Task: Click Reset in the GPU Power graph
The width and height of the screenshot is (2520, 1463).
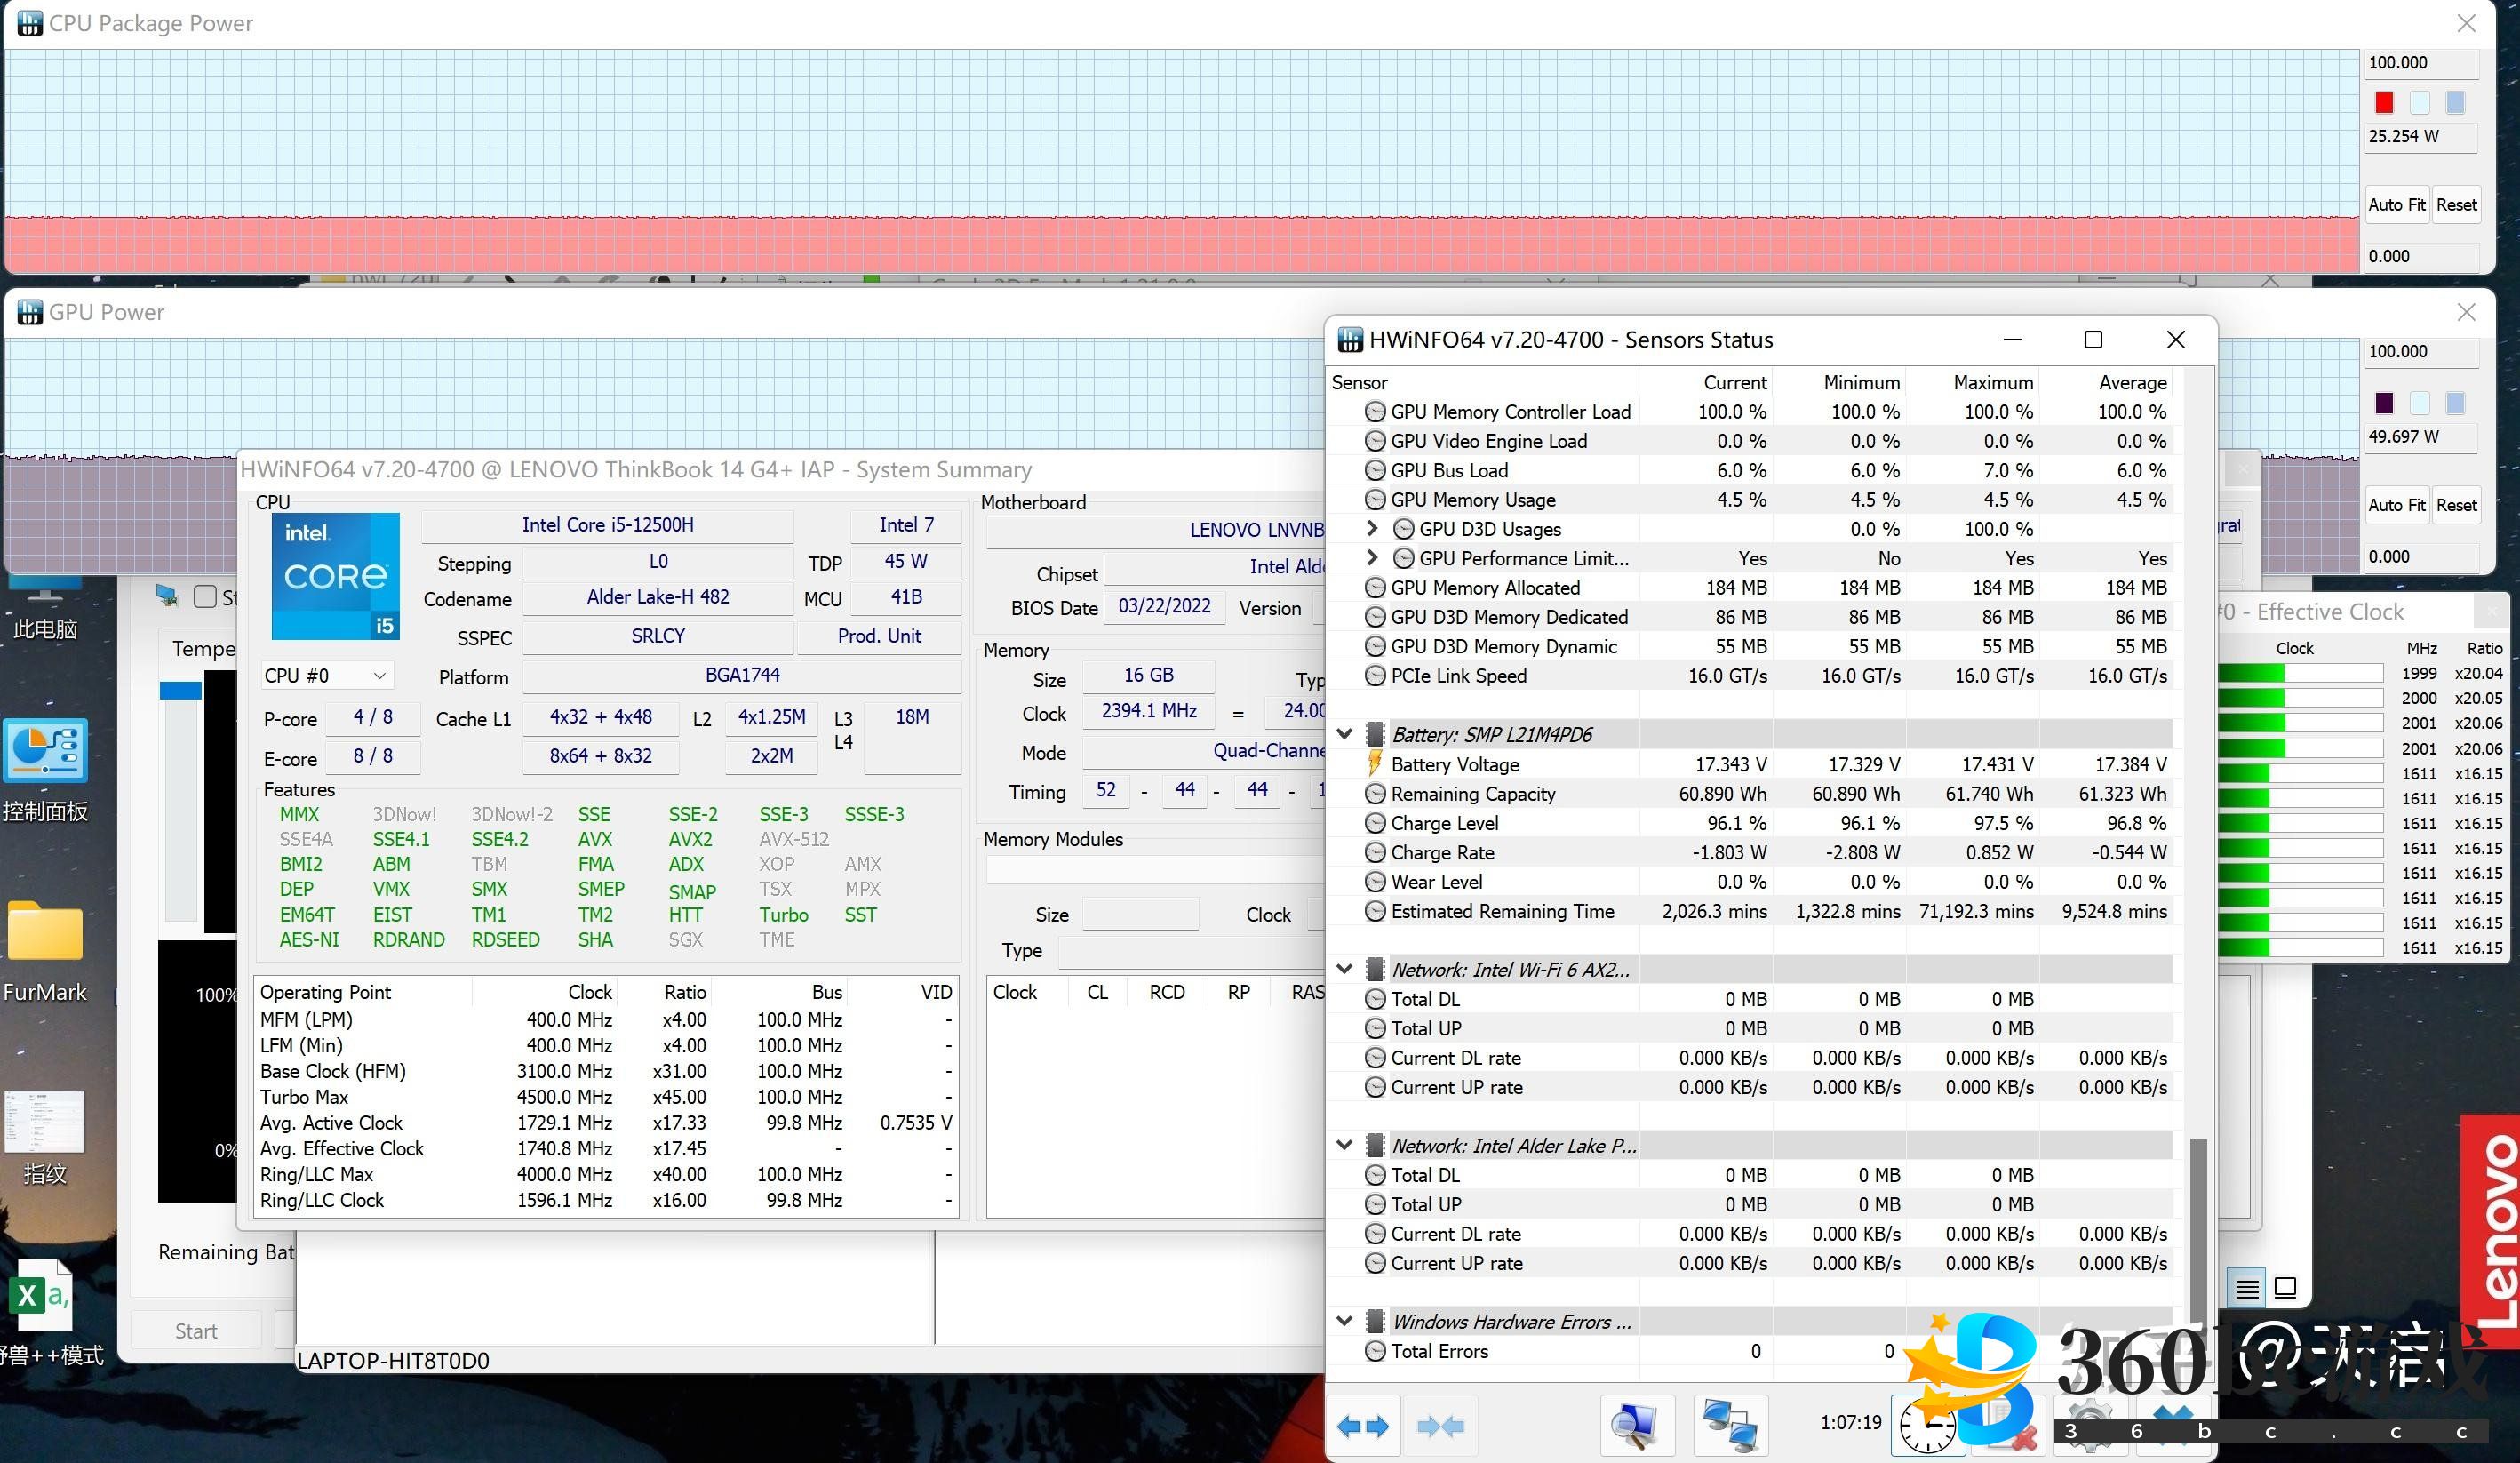Action: point(2456,505)
